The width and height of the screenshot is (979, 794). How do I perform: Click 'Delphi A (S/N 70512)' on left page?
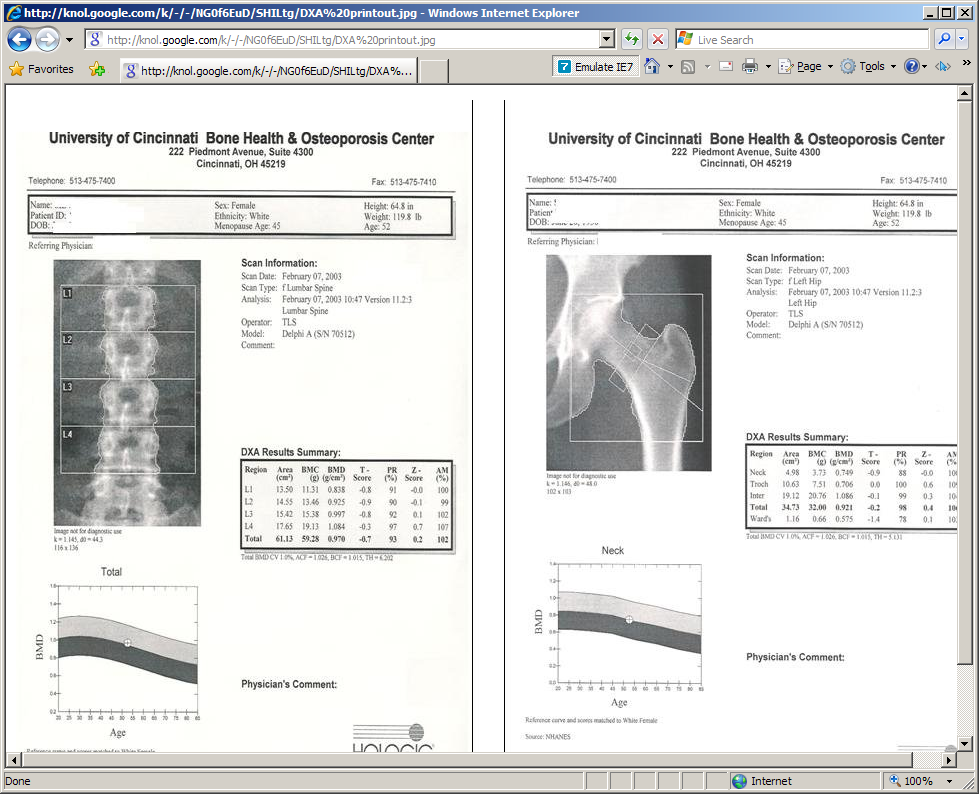(318, 334)
